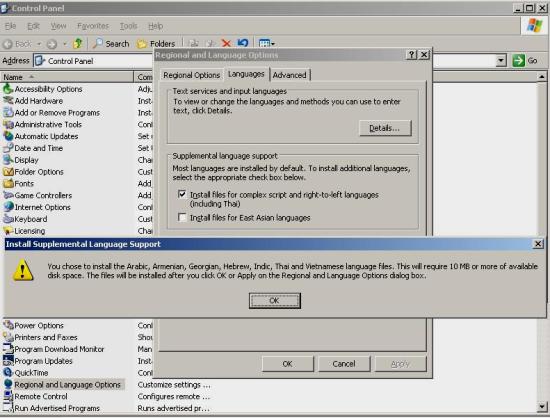Click the blue Undo toolbar icon
This screenshot has width=550, height=418.
point(243,43)
